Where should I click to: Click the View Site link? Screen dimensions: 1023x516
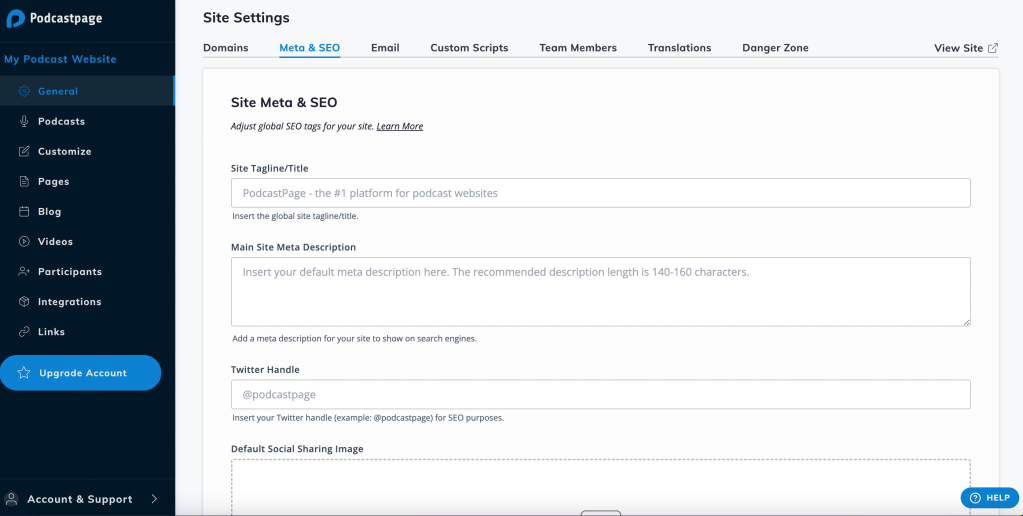tap(966, 48)
